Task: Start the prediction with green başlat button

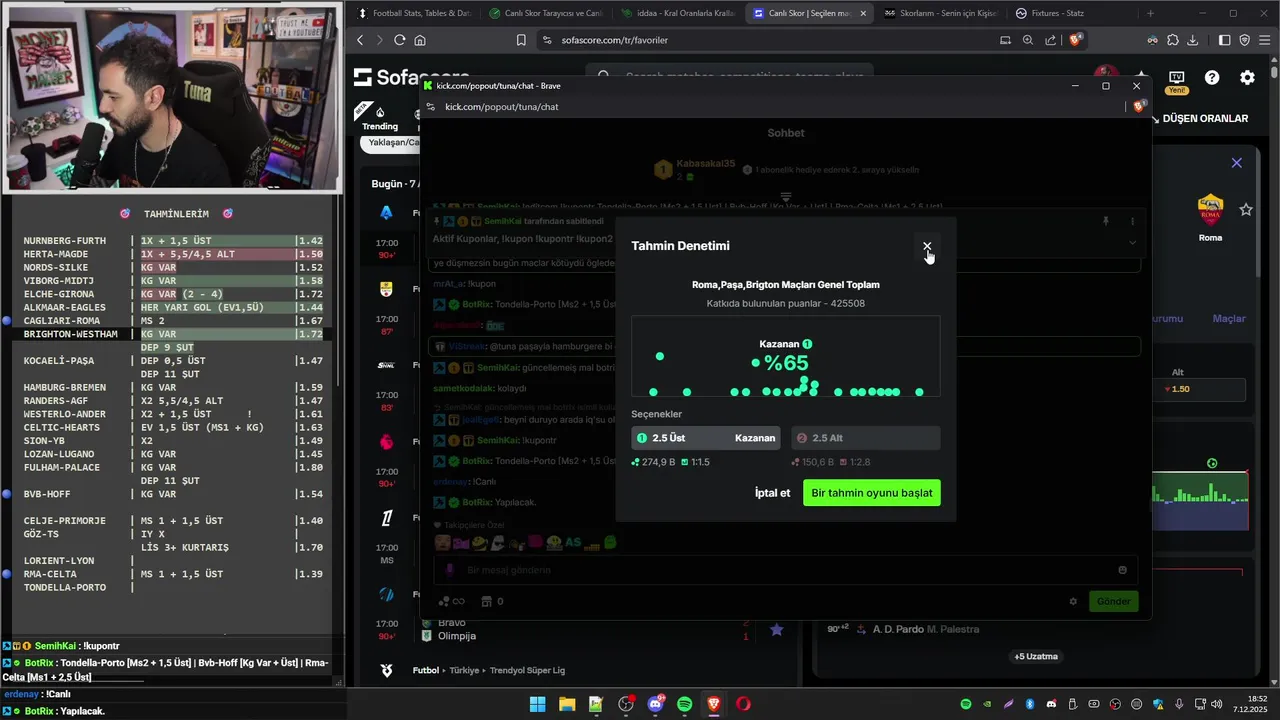Action: [872, 493]
